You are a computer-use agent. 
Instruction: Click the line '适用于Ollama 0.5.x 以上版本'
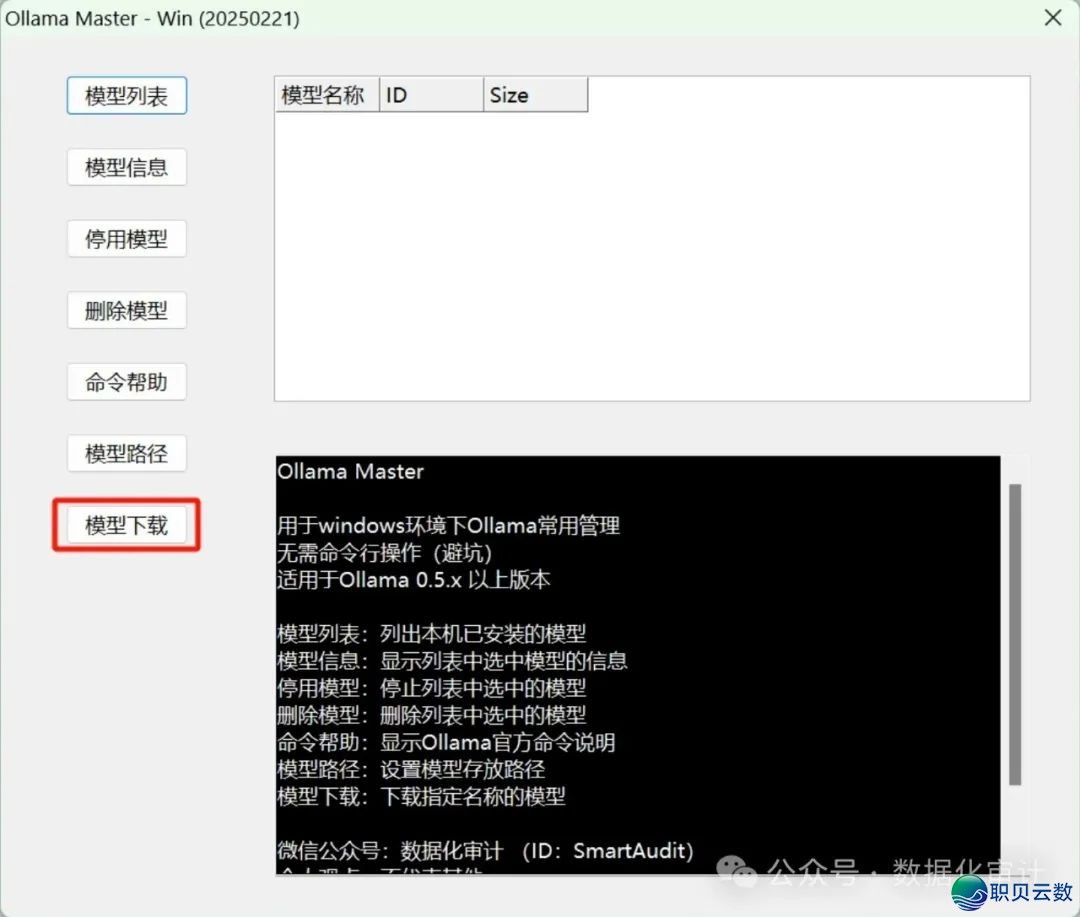pyautogui.click(x=413, y=580)
